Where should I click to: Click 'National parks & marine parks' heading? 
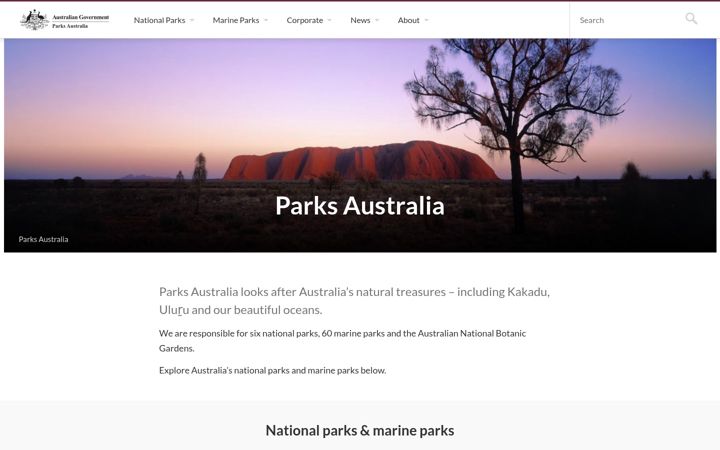tap(360, 430)
